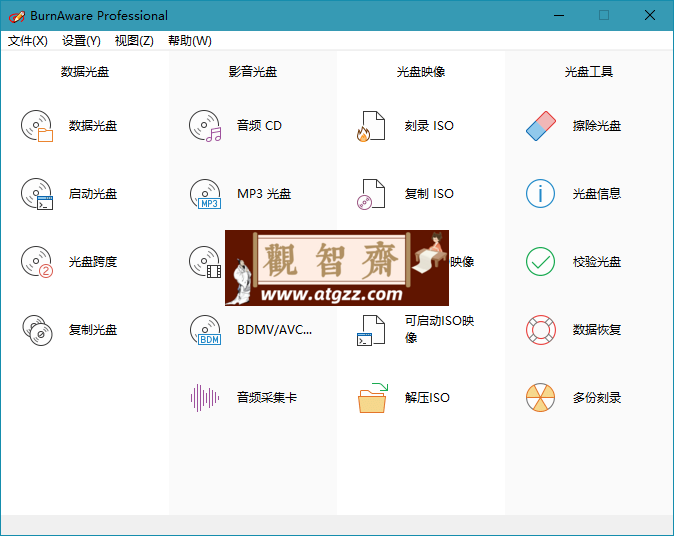This screenshot has height=536, width=674.
Task: Click the 解压ISO extract folder icon
Action: tap(373, 398)
